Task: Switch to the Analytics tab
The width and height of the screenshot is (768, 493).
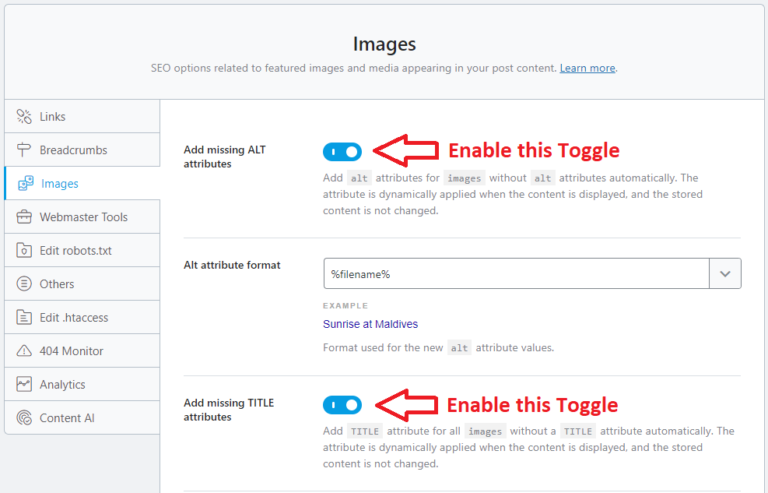Action: (62, 384)
